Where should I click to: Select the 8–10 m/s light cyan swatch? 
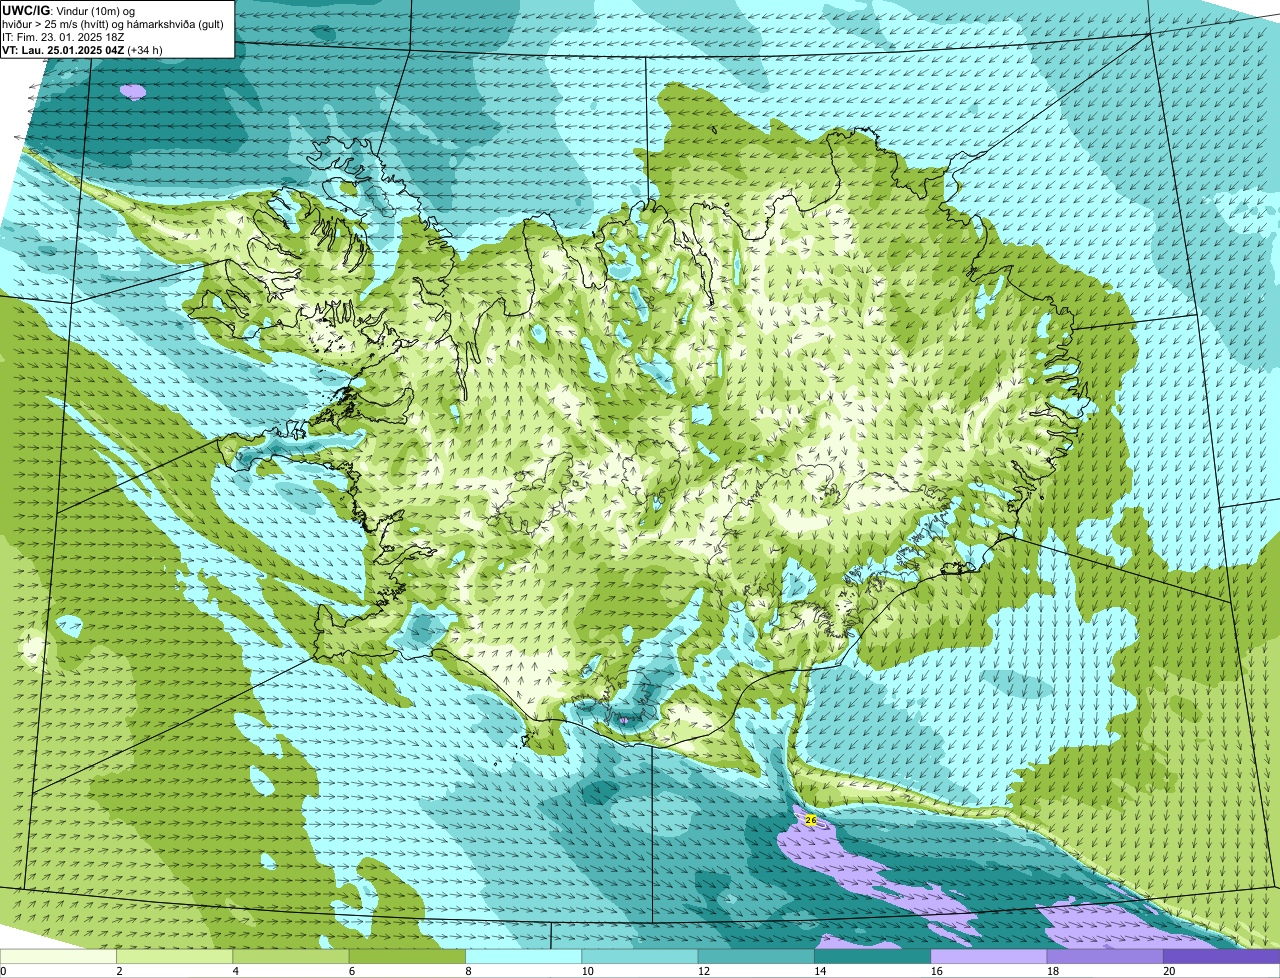point(524,956)
